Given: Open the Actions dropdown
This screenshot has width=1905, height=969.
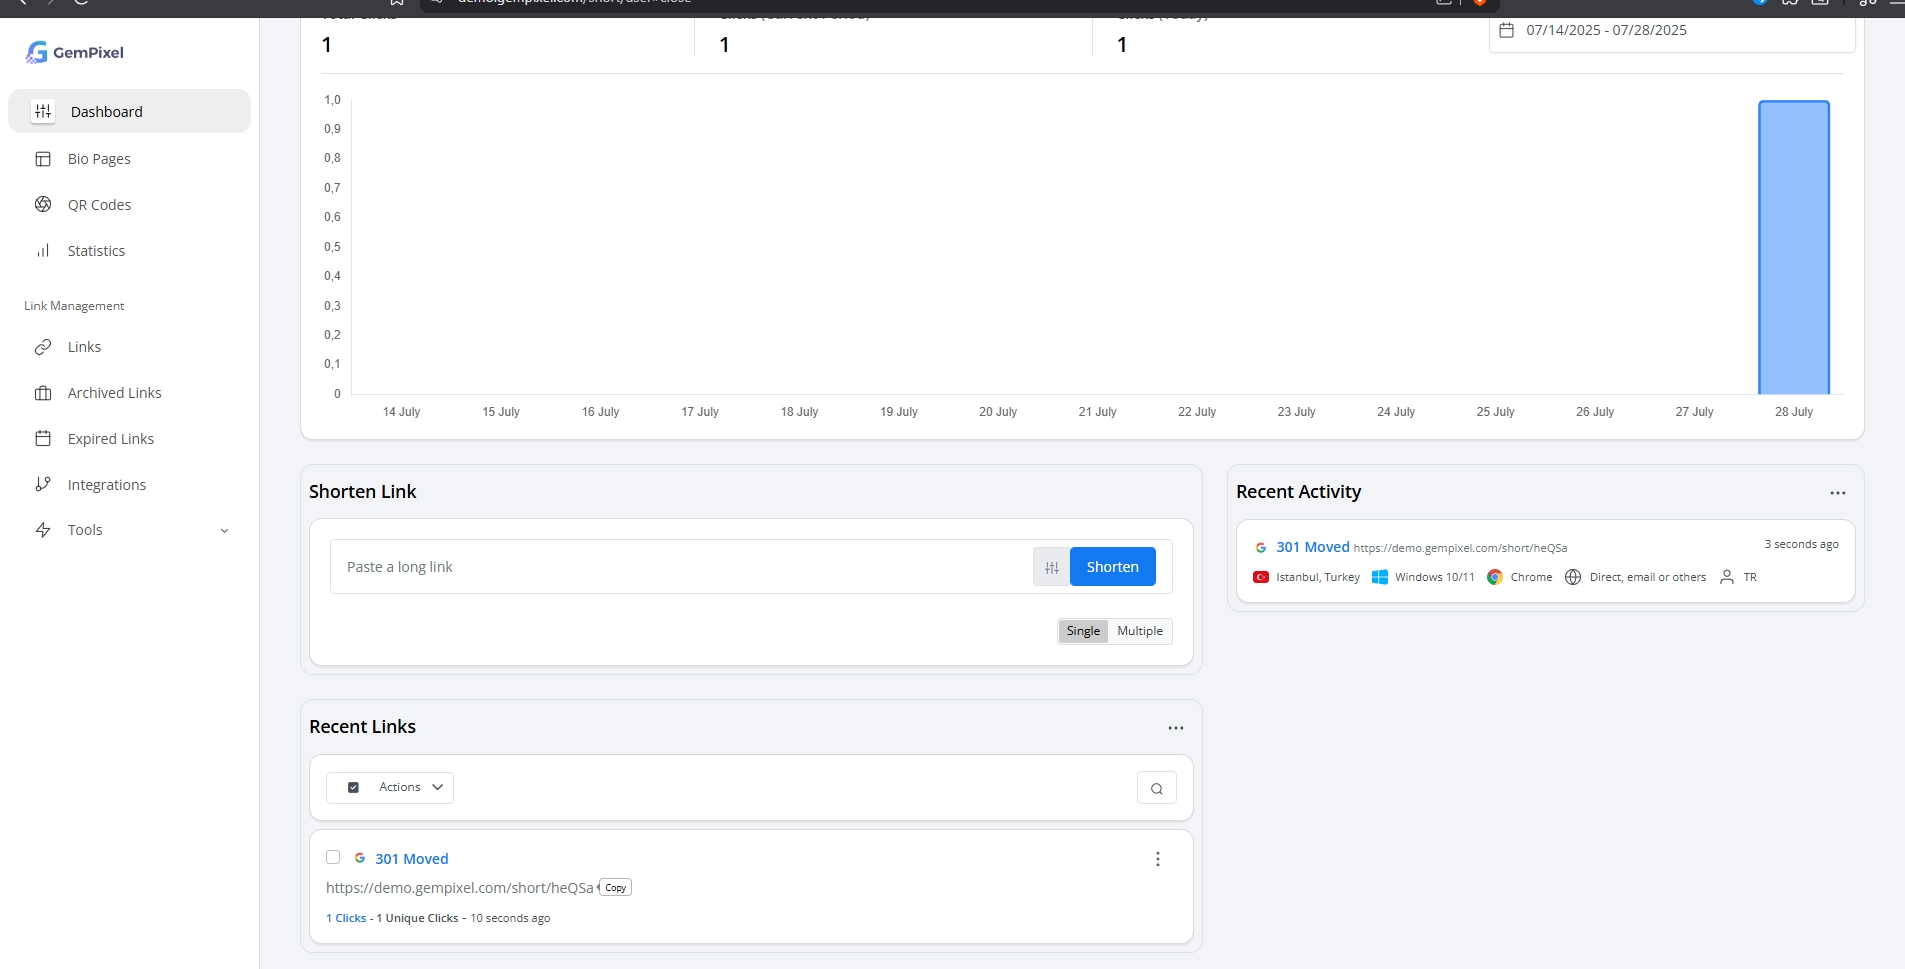Looking at the screenshot, I should click(390, 788).
